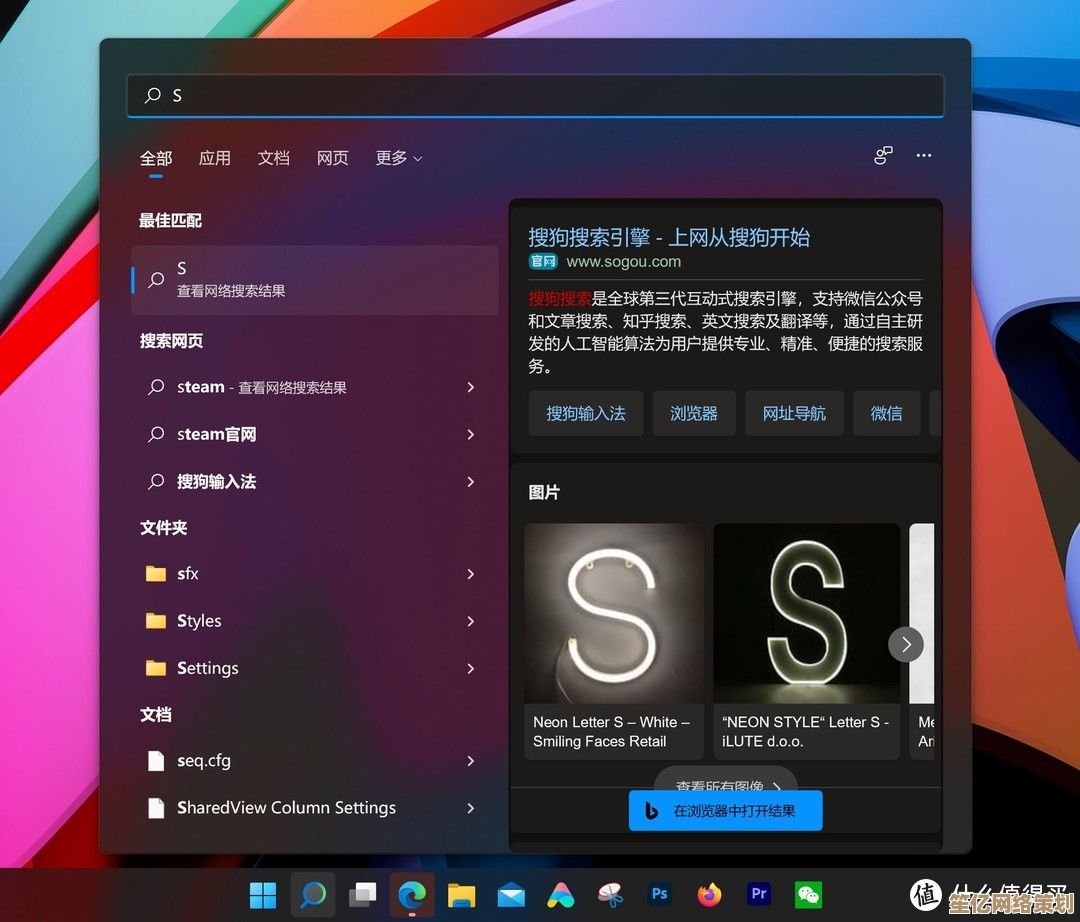The height and width of the screenshot is (922, 1080).
Task: Expand the steam官网 result arrow
Action: (x=471, y=434)
